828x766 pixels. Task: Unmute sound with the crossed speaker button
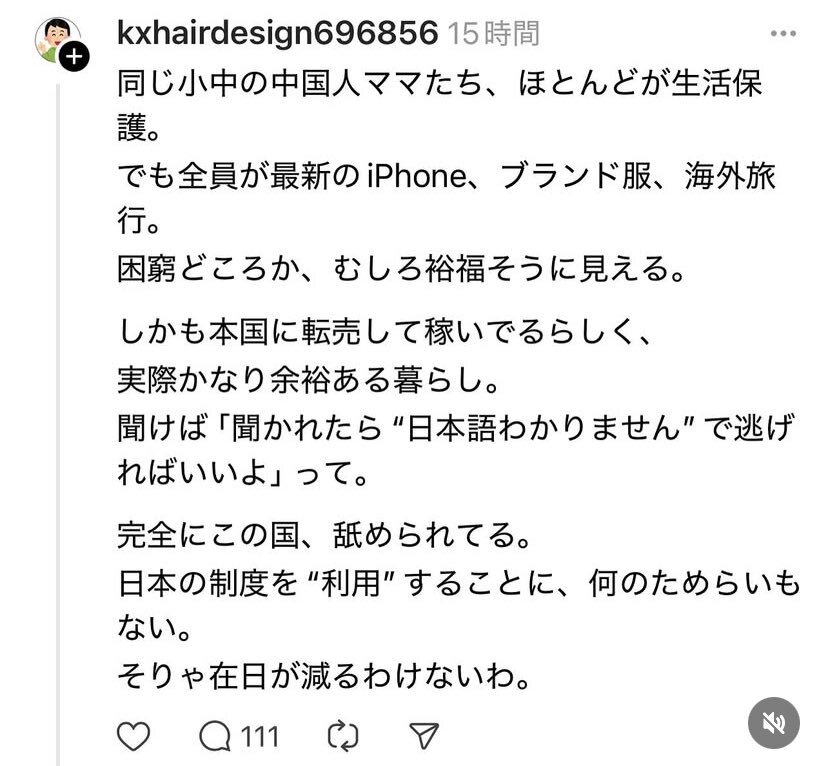click(774, 723)
